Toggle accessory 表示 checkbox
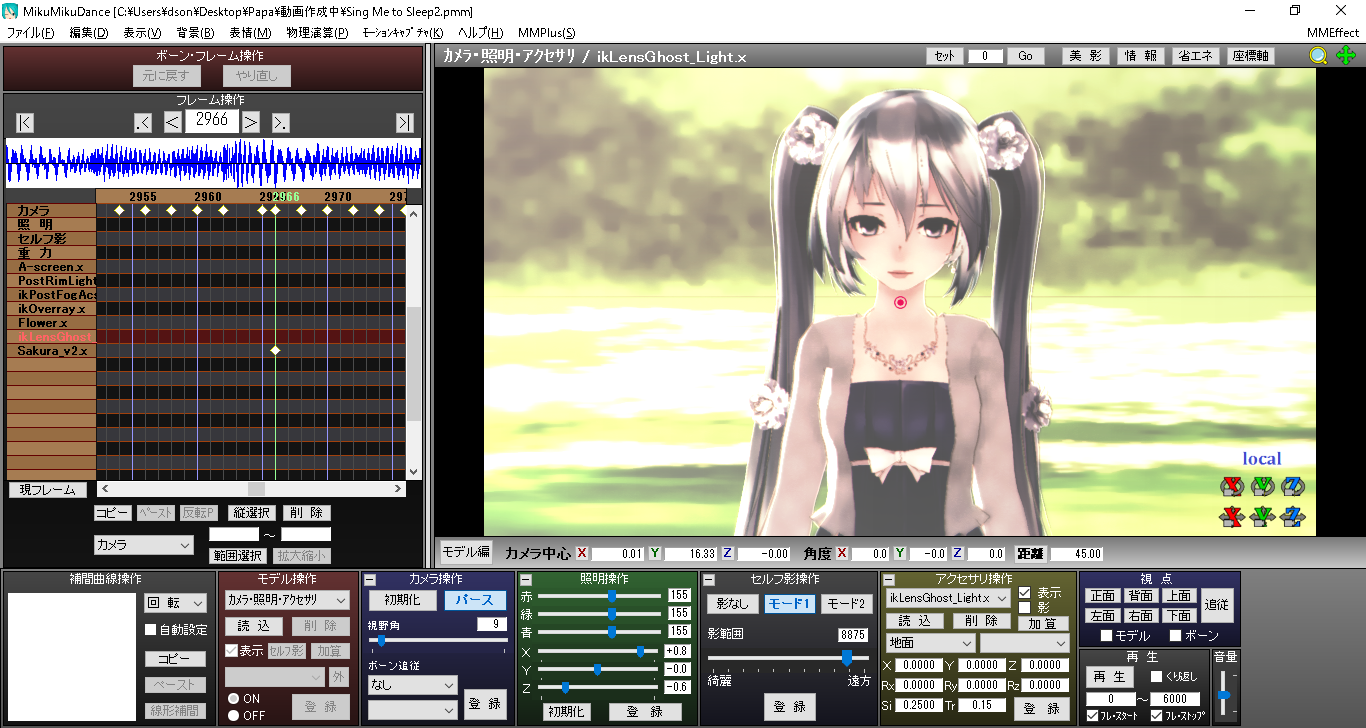The width and height of the screenshot is (1366, 728). [1024, 592]
